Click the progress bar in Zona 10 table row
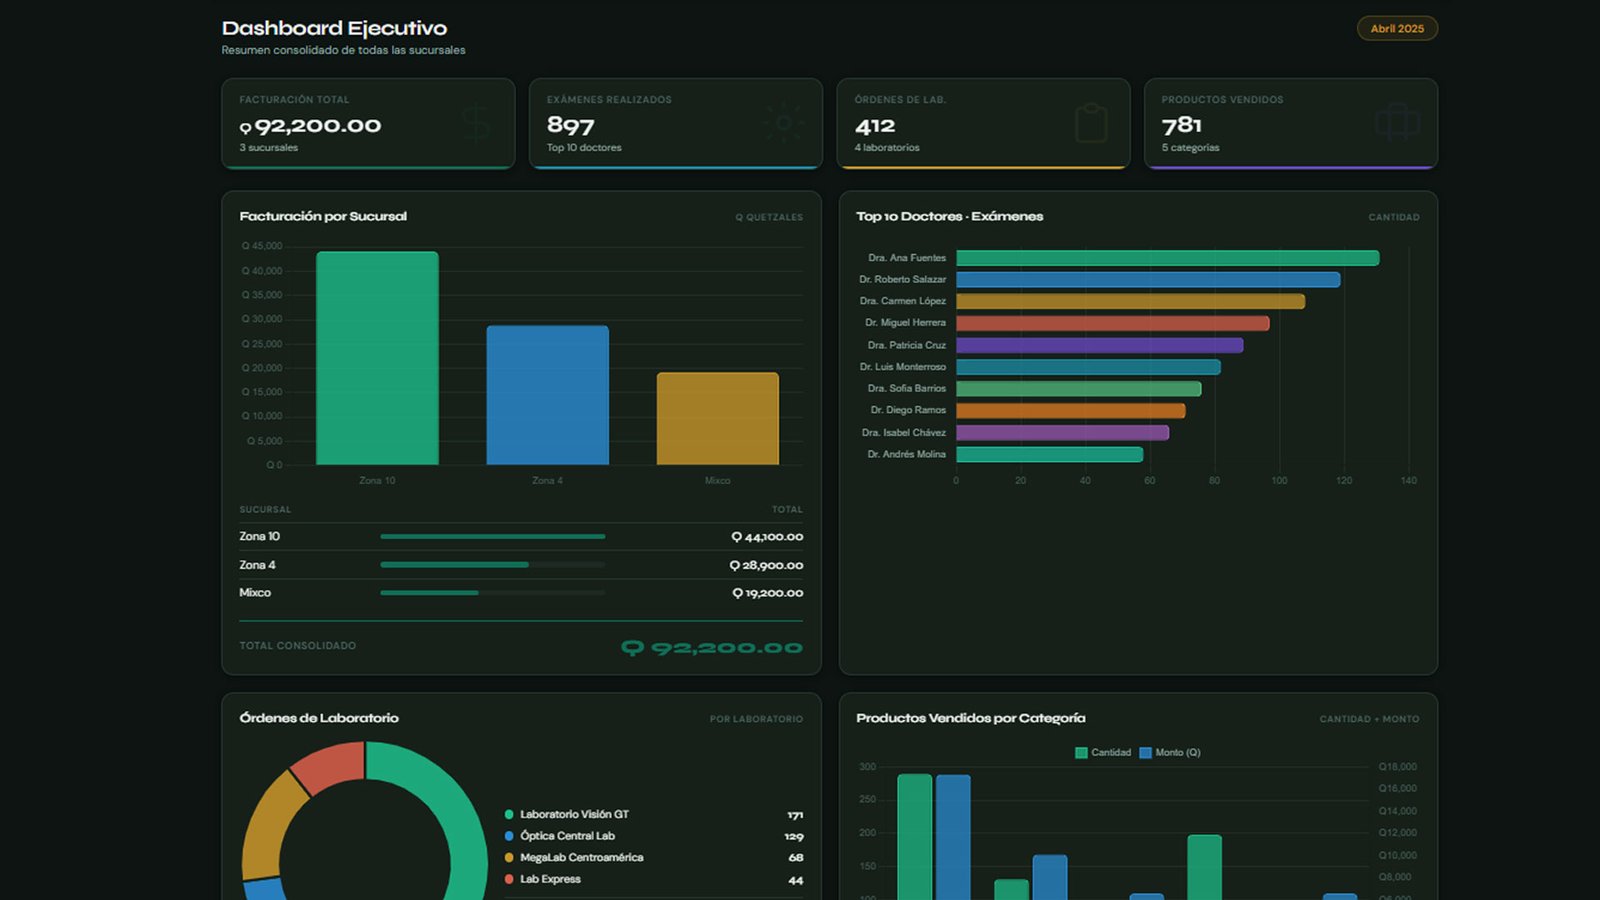Image resolution: width=1600 pixels, height=900 pixels. click(x=492, y=537)
